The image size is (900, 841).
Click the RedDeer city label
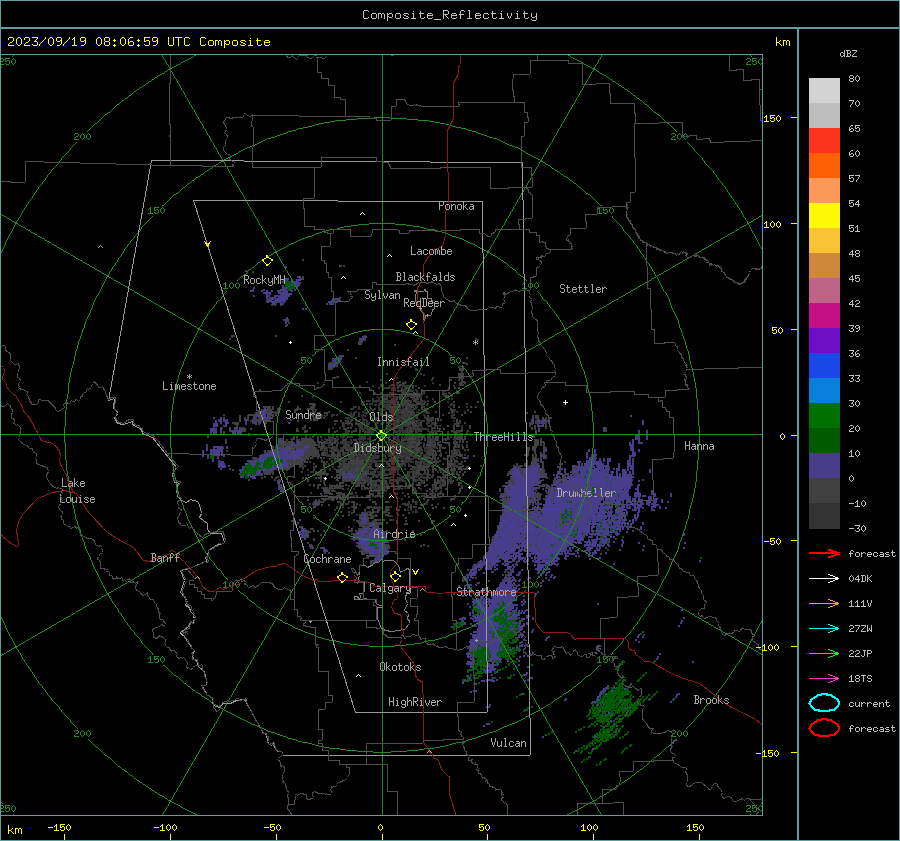tap(424, 303)
